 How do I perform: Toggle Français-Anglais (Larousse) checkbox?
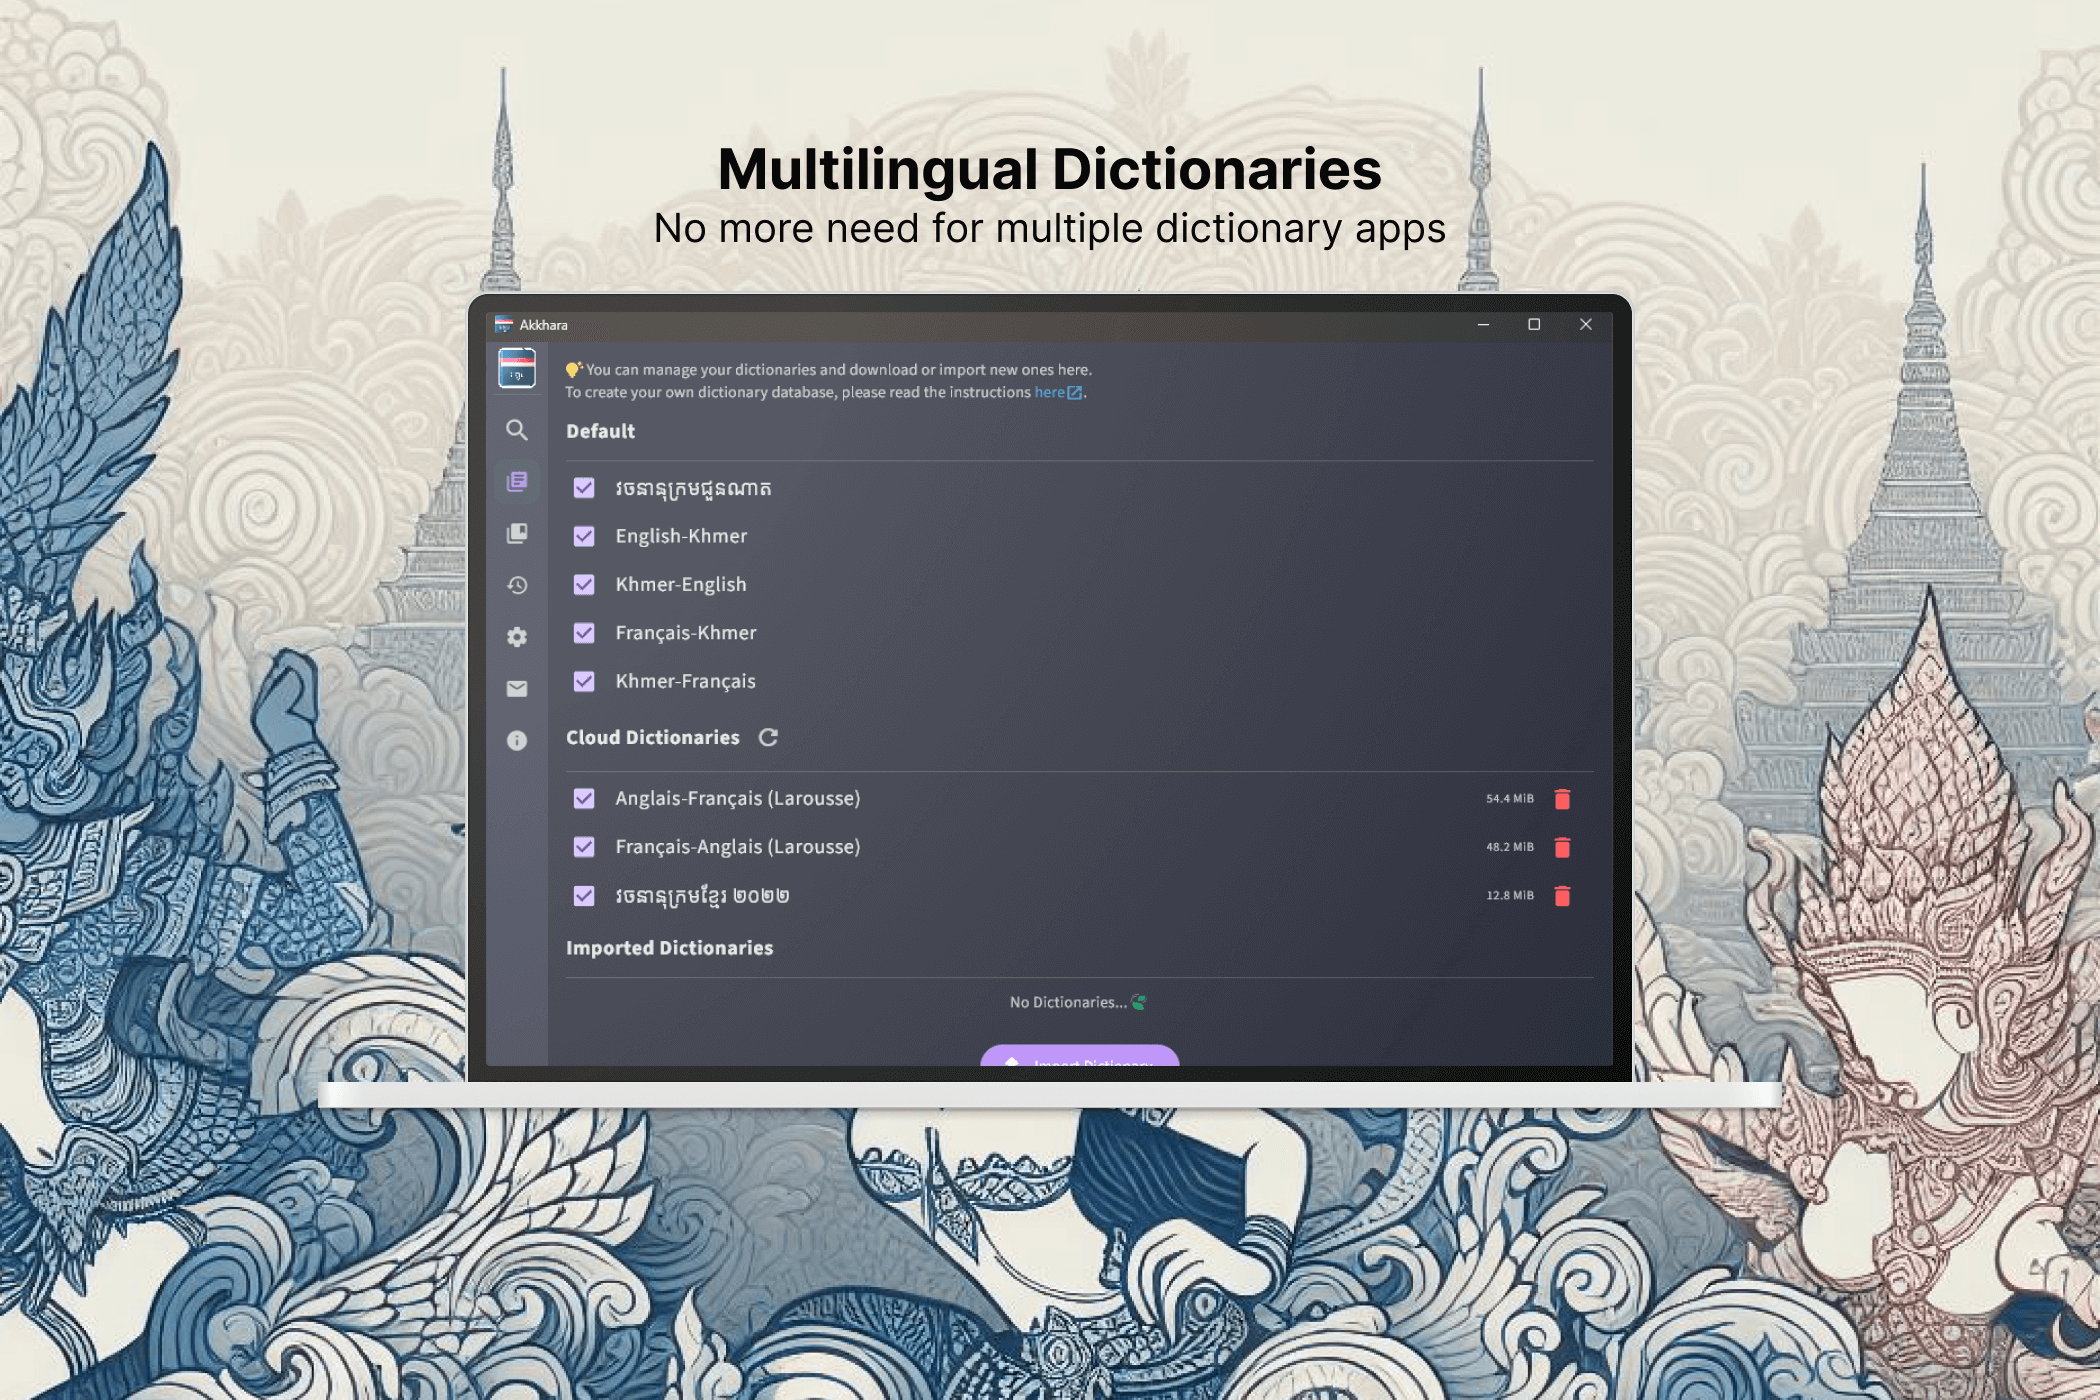pyautogui.click(x=584, y=848)
